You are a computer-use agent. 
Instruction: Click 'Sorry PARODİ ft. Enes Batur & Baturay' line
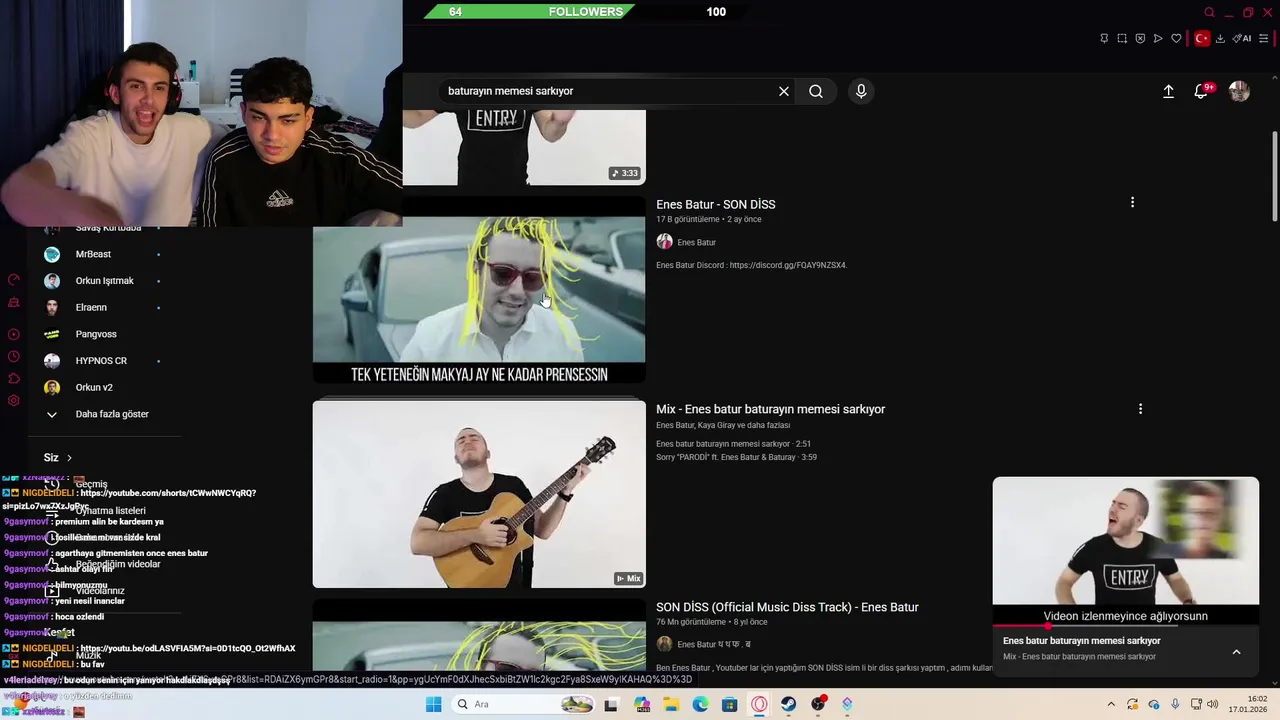pos(736,457)
